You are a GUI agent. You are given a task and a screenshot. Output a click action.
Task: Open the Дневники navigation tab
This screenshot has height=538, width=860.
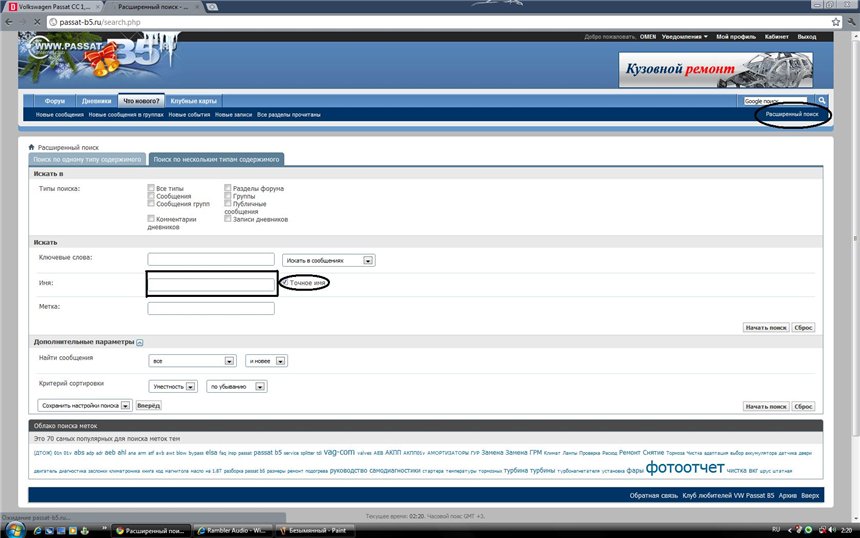96,101
